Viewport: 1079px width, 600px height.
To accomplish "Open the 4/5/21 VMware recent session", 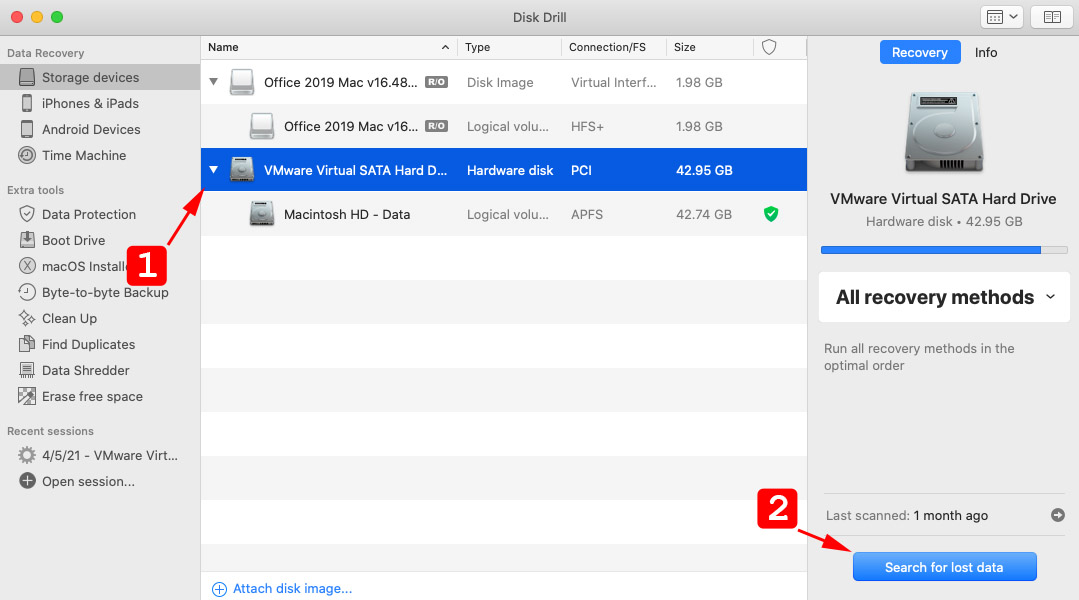I will tap(110, 456).
